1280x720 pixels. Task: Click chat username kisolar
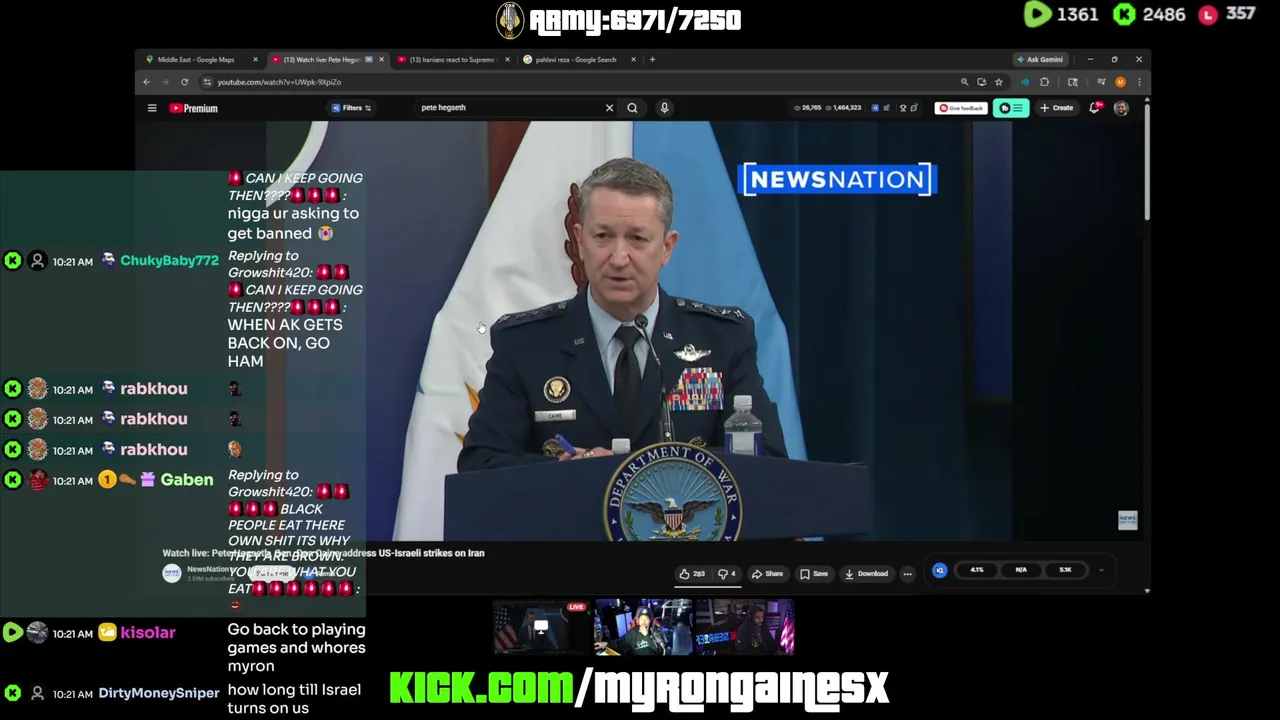148,632
